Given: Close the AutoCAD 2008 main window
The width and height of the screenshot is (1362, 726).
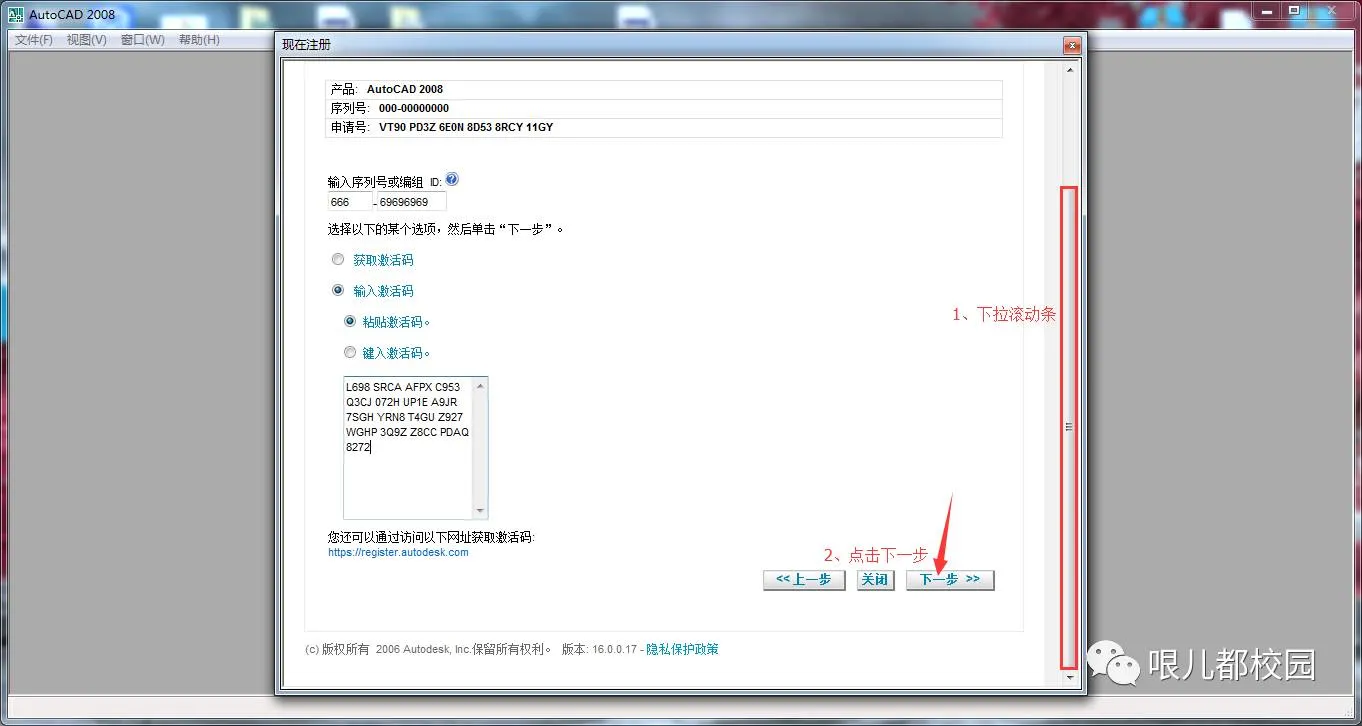Looking at the screenshot, I should (1331, 11).
